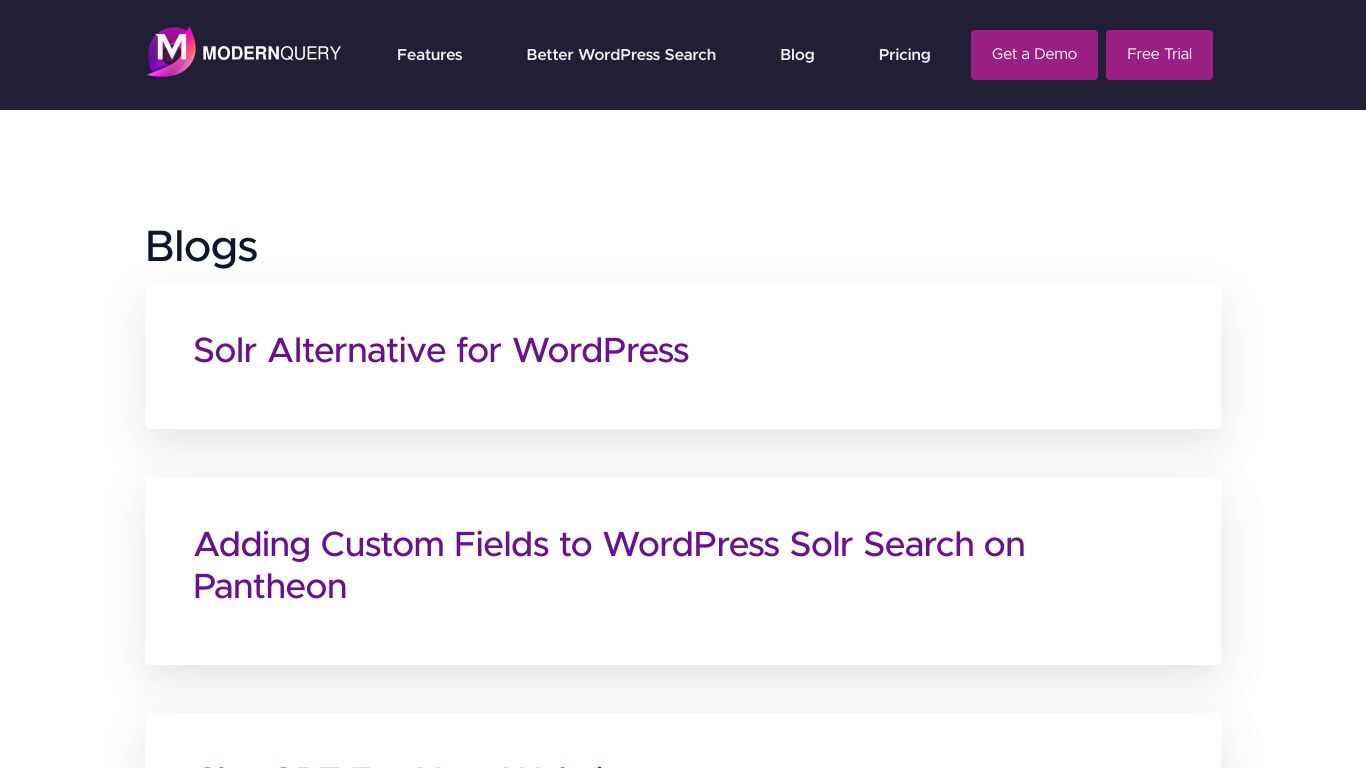Open Adding Custom Fields to WordPress Solr post
1366x768 pixels.
[x=609, y=565]
